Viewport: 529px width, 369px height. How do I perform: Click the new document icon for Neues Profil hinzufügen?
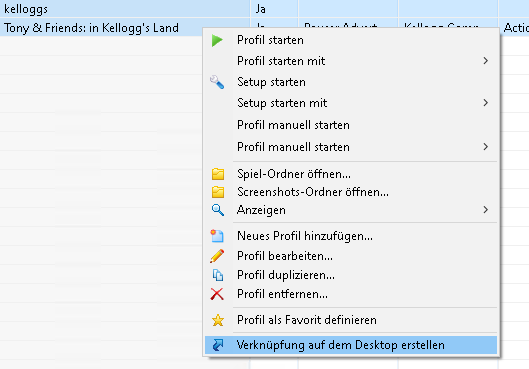point(217,236)
